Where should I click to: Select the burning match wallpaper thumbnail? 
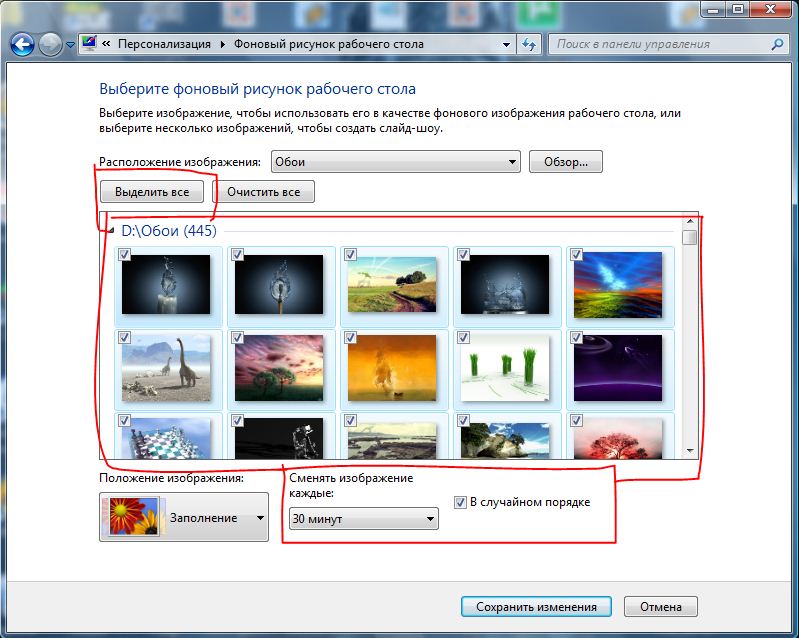[x=279, y=284]
